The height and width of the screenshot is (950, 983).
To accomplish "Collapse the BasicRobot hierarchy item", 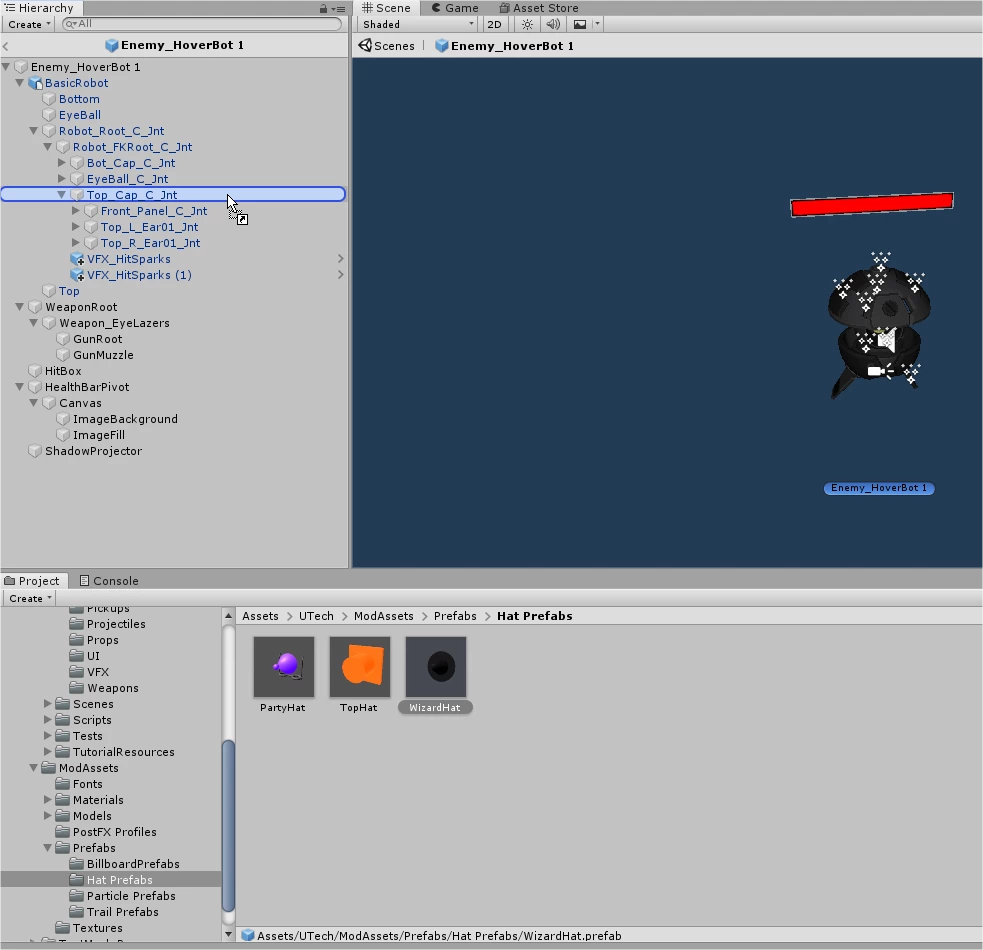I will (x=20, y=83).
